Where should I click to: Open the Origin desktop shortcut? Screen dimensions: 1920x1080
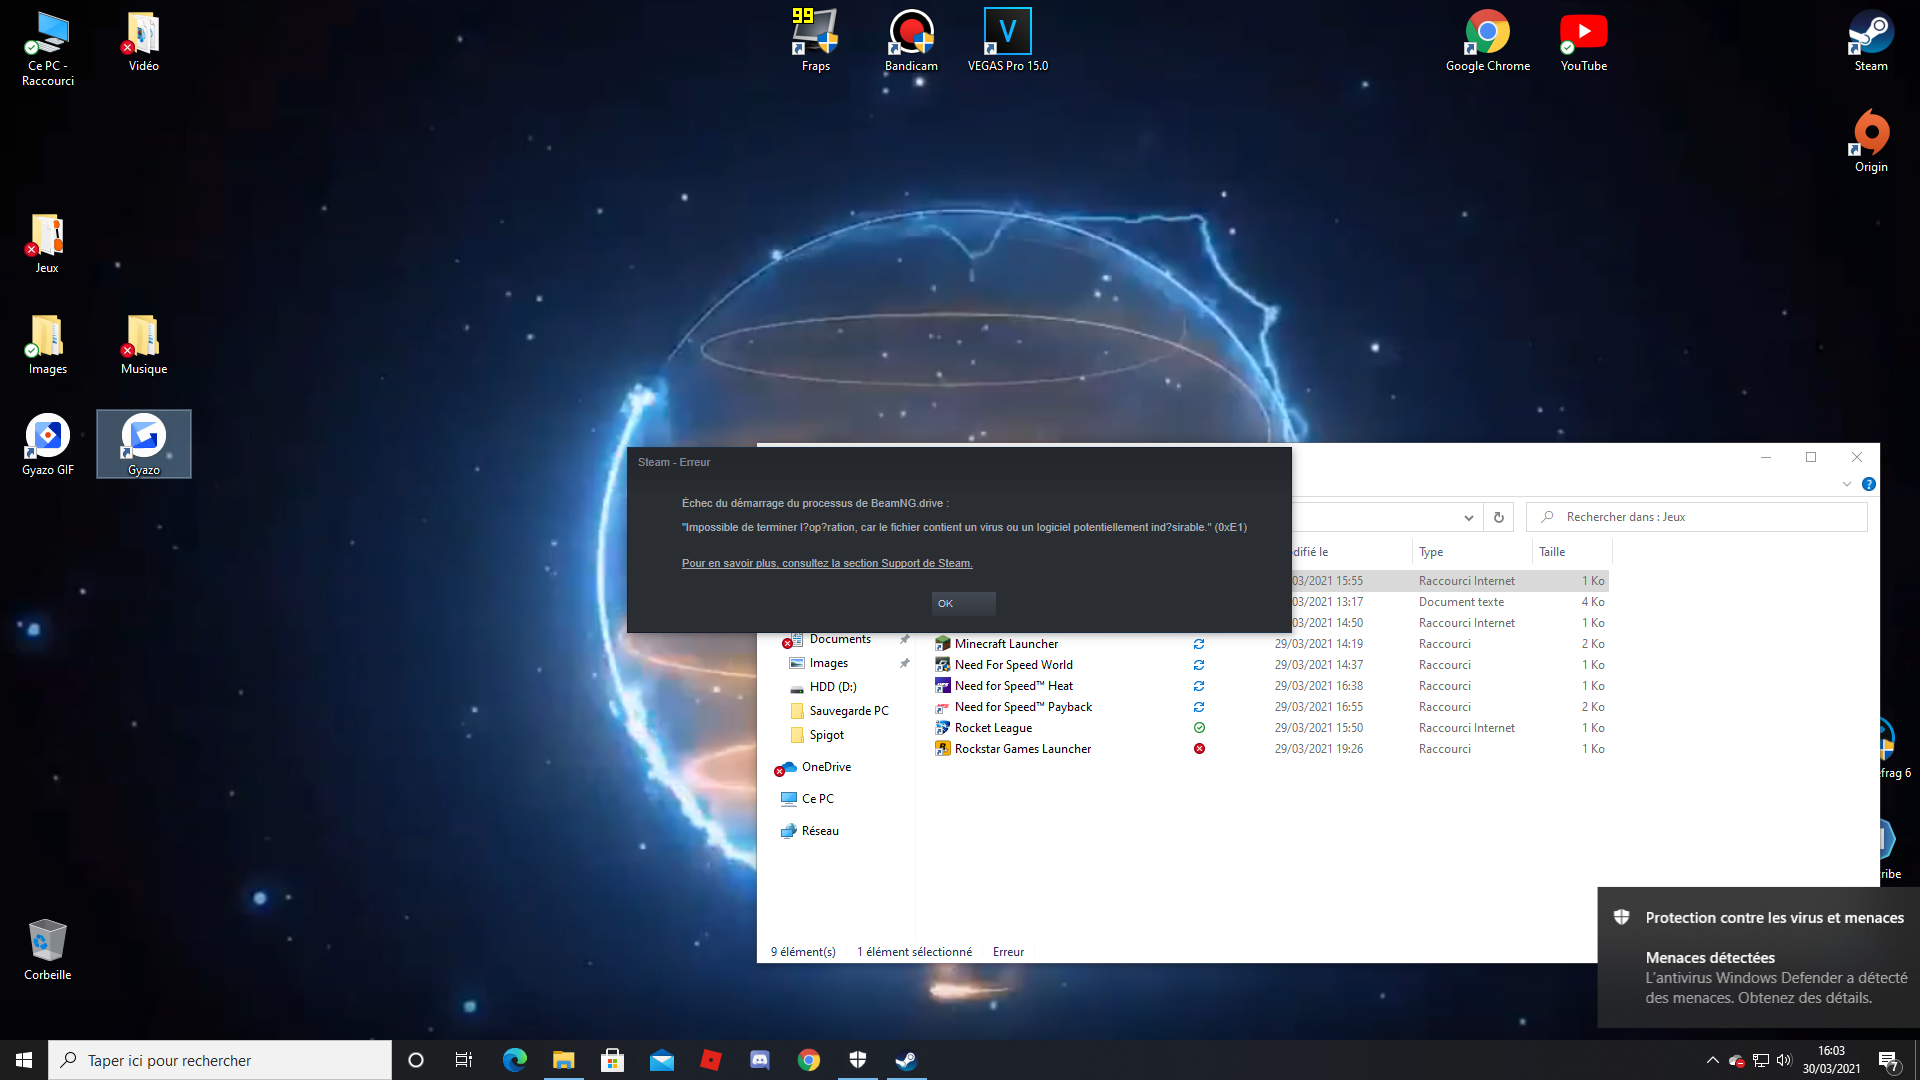pyautogui.click(x=1871, y=142)
